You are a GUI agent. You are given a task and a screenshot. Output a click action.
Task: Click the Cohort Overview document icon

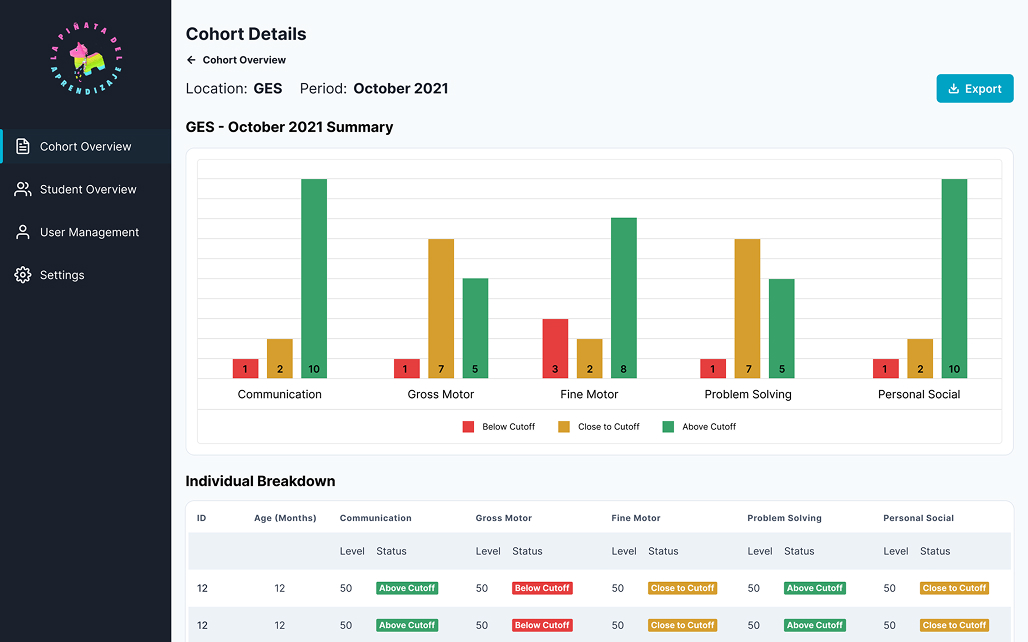tap(23, 146)
